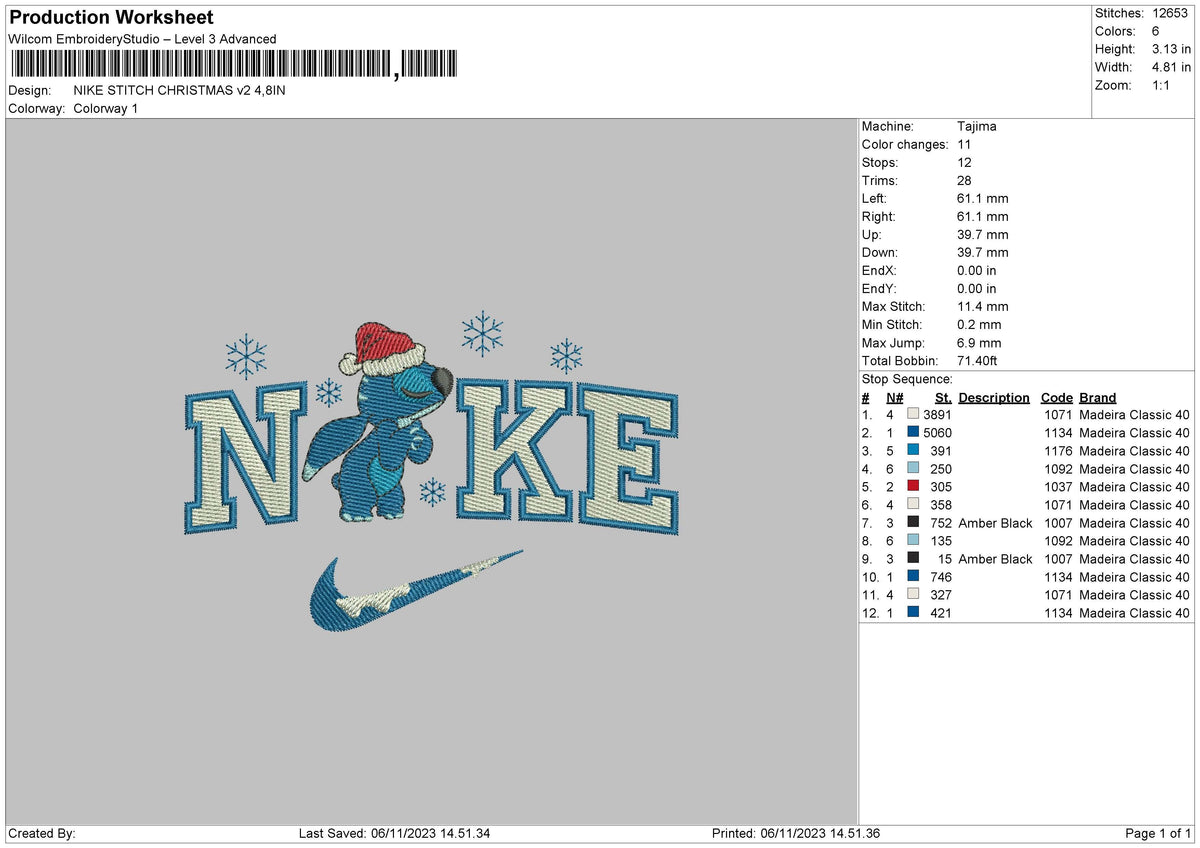Click the 'Created By:' footer label
The image size is (1200, 848).
coord(42,833)
